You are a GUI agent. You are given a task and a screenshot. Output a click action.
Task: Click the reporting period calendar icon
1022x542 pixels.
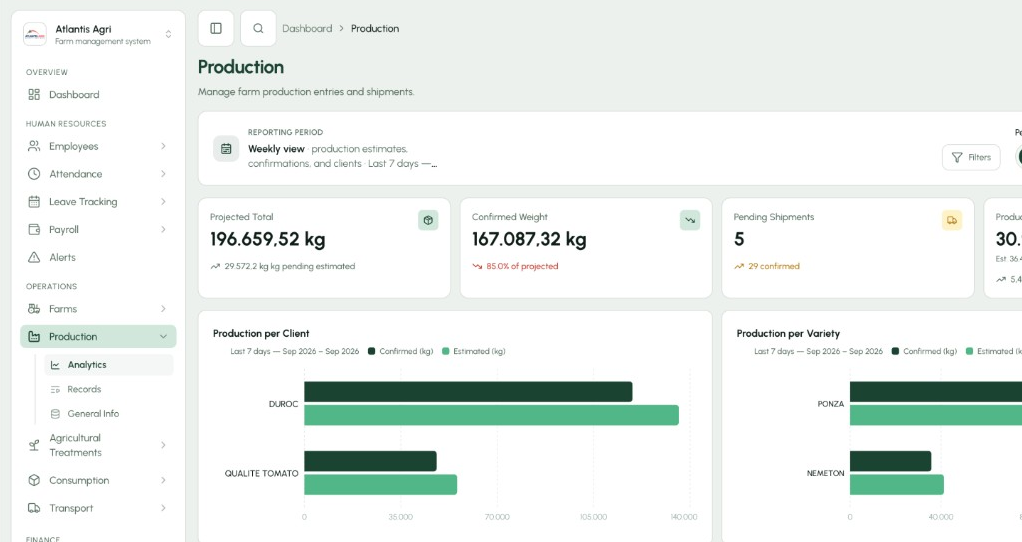(x=226, y=149)
